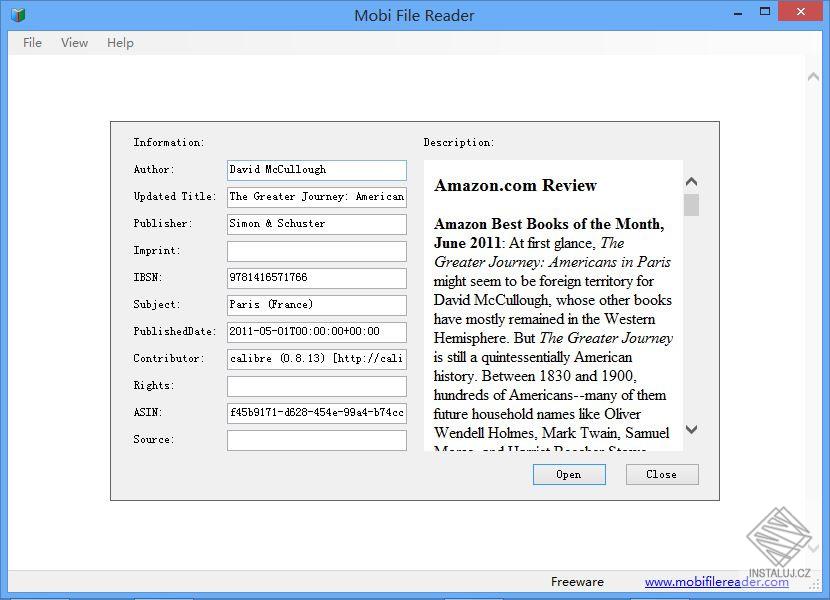Open the View menu
Viewport: 830px width, 600px height.
point(74,43)
